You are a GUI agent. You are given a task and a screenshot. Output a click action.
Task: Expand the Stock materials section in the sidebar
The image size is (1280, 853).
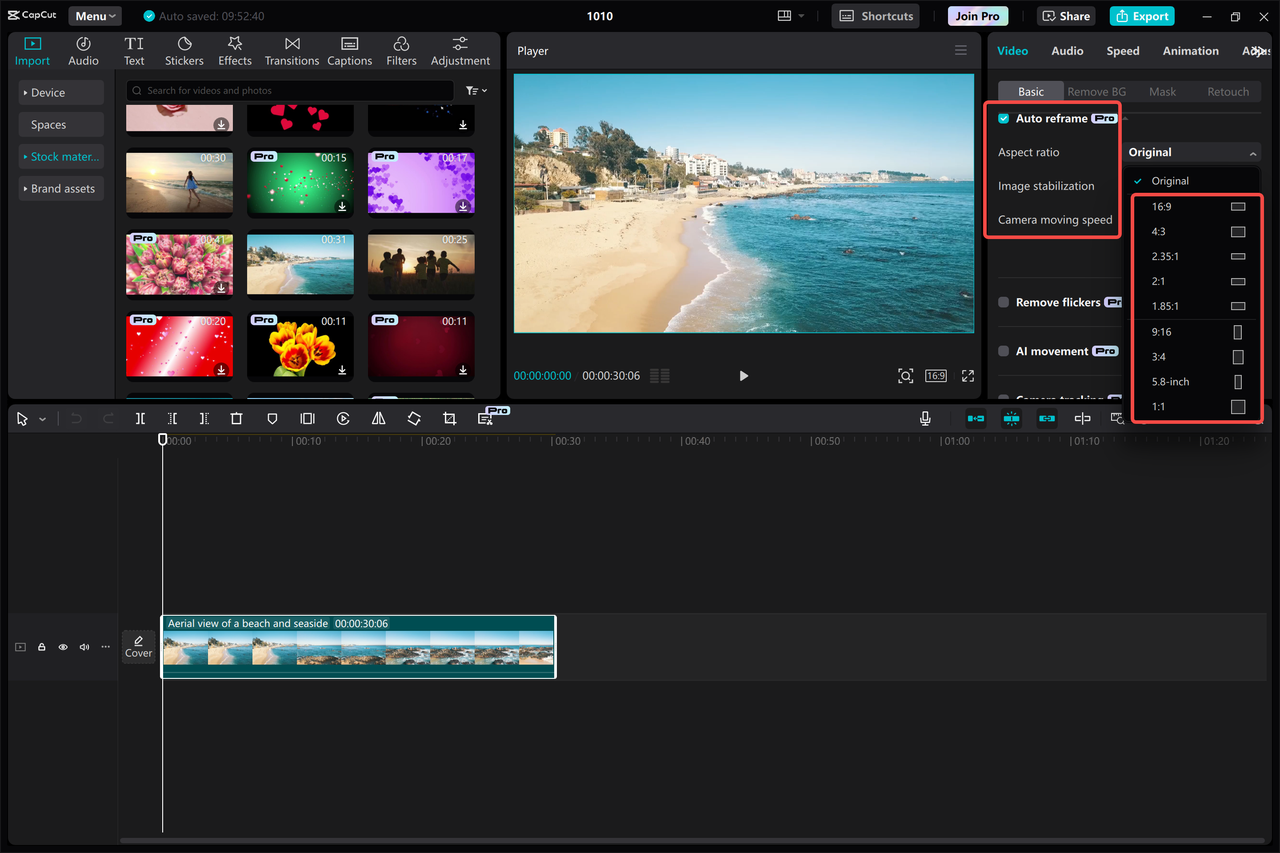point(61,156)
